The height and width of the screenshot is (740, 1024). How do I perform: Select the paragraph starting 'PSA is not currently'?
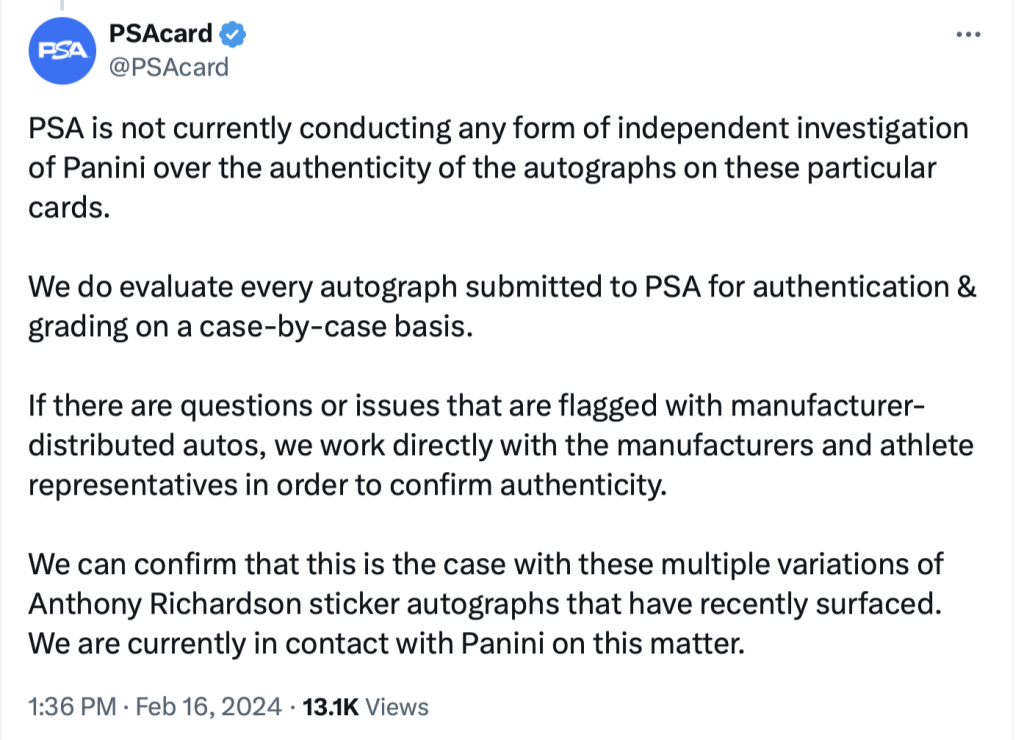point(498,168)
